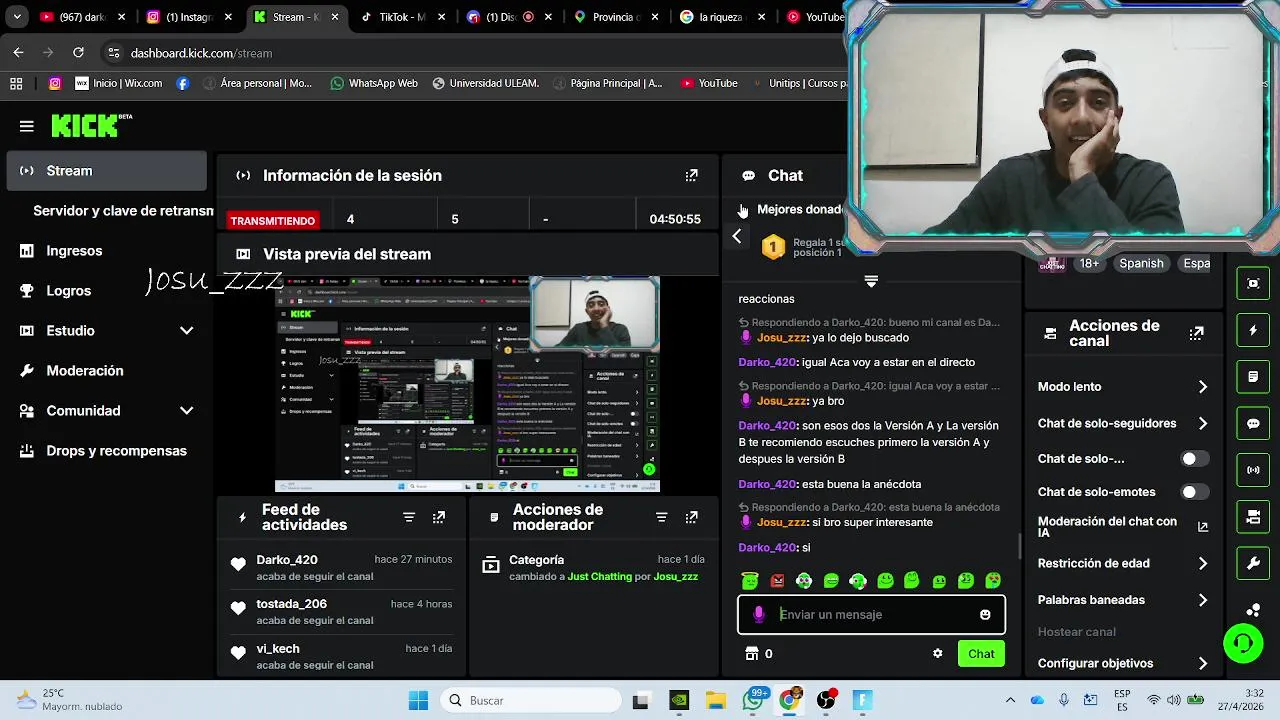Select the notes widget icon in right rail
Screen dimensions: 1280x720
click(1253, 377)
